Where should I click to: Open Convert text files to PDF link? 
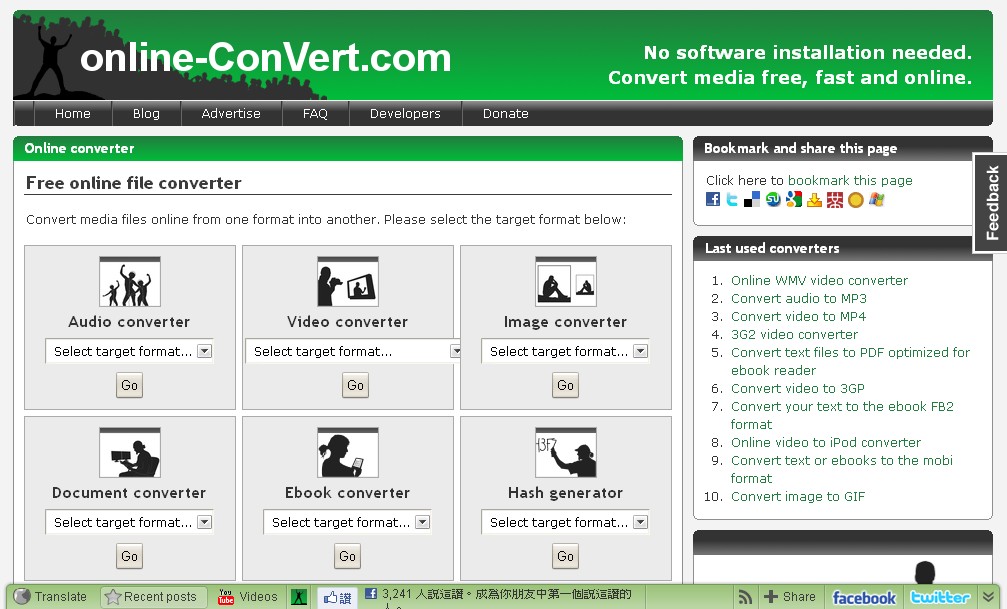850,362
